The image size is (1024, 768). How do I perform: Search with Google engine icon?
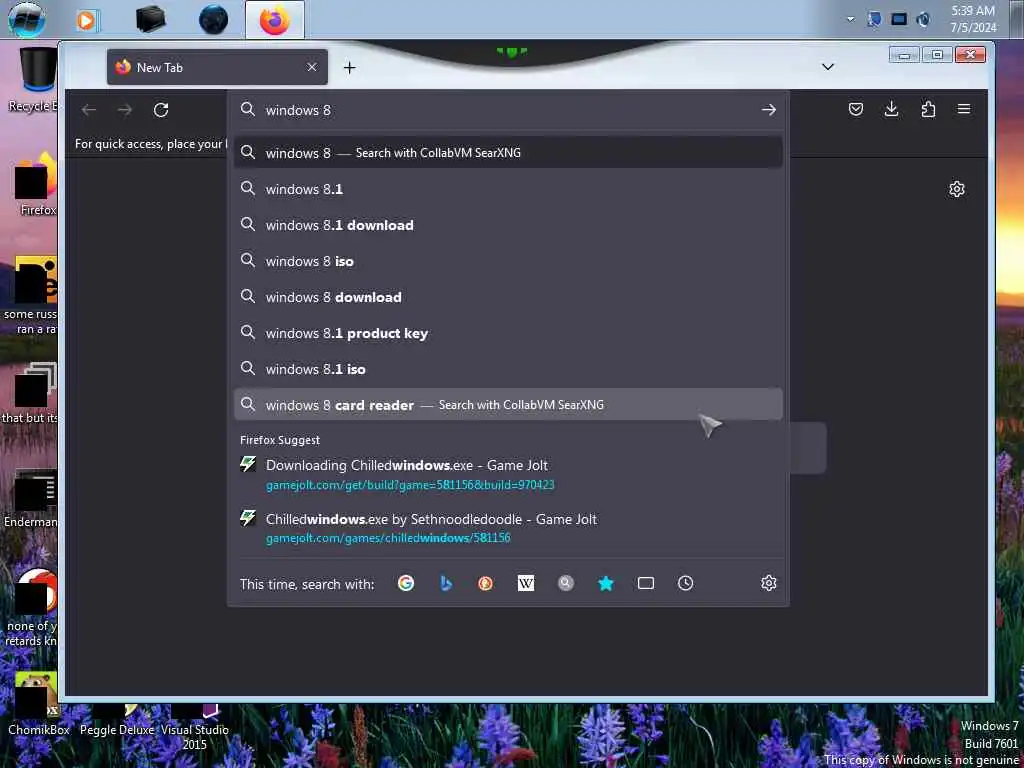point(406,583)
